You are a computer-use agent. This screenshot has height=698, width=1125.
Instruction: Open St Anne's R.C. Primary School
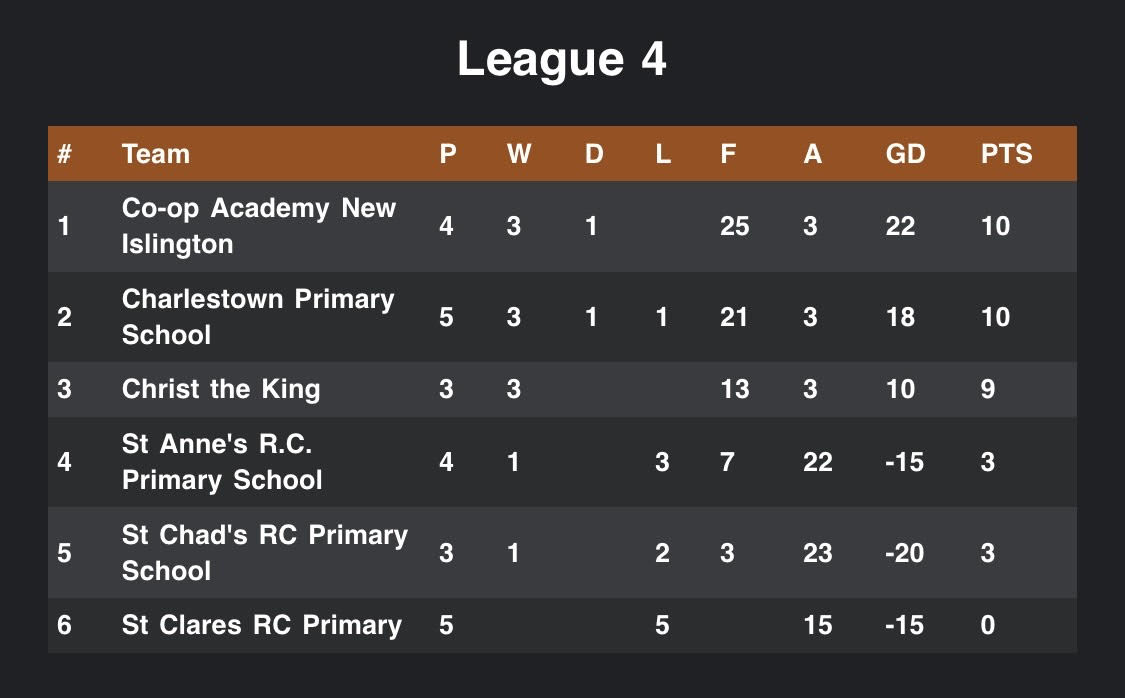coord(222,462)
